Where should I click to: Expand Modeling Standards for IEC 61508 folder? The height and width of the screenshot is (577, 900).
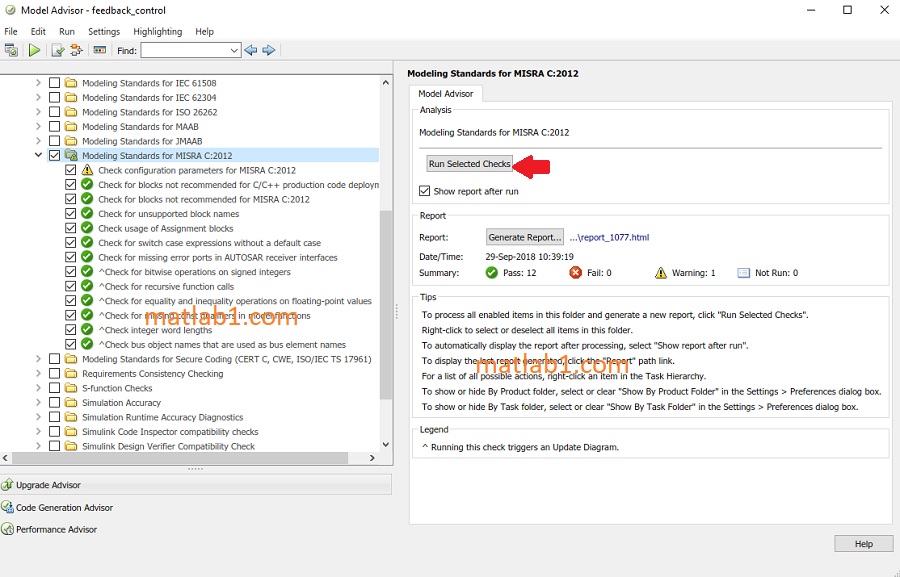[38, 83]
